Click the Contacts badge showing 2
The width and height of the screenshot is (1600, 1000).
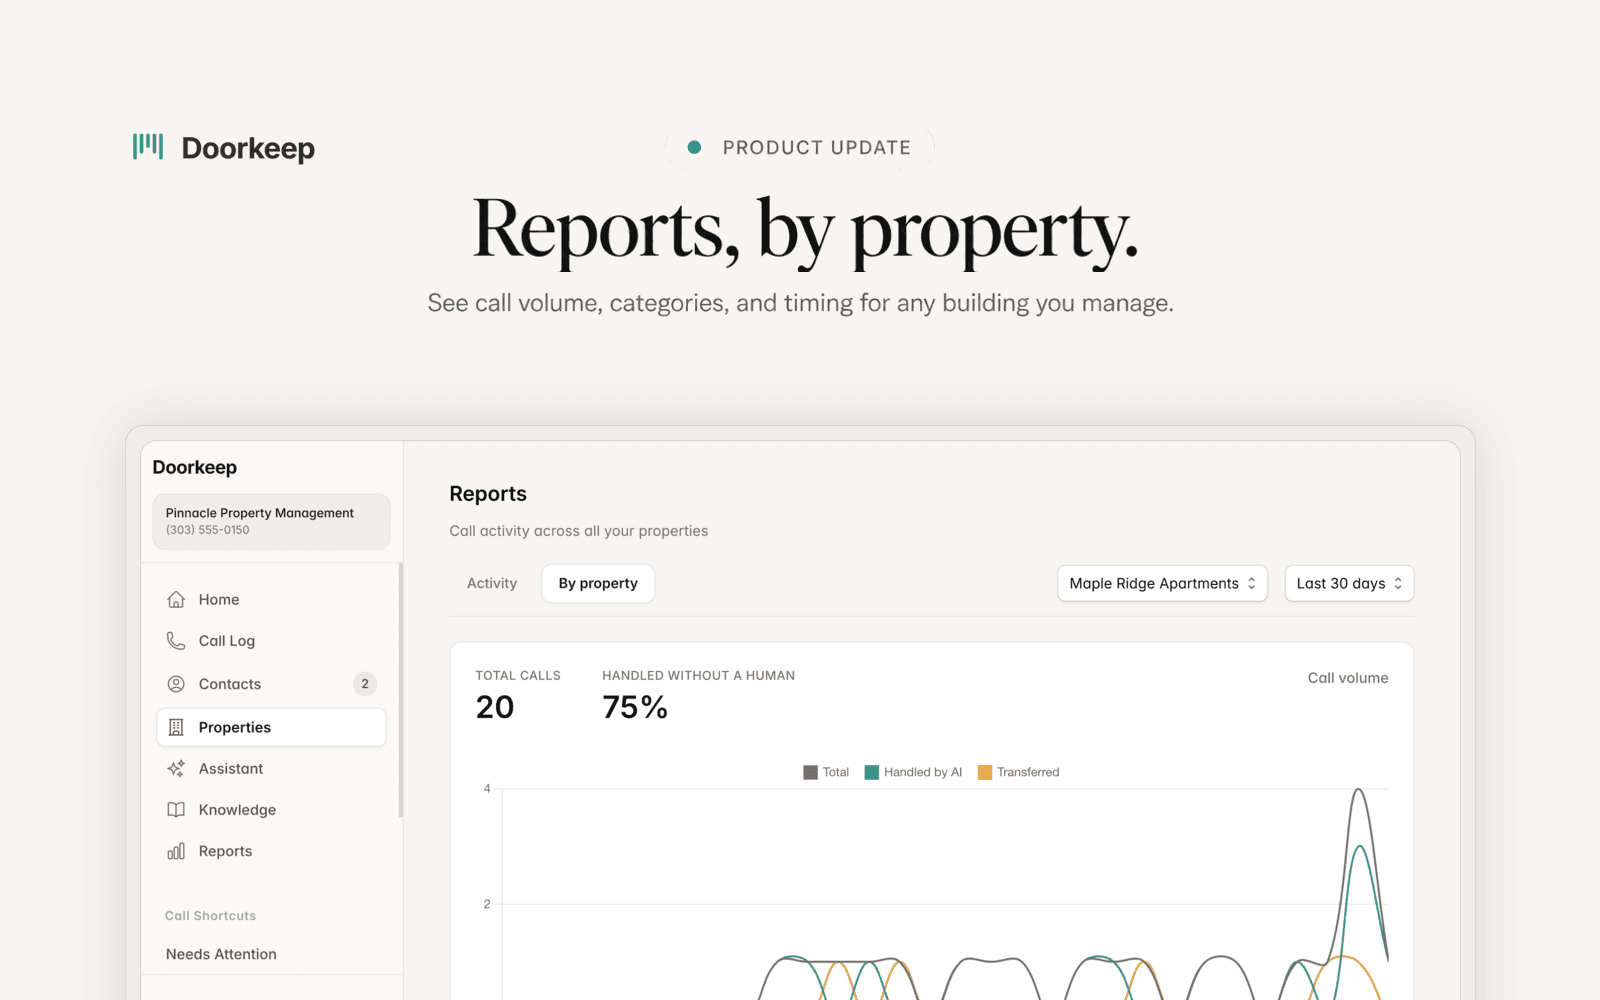click(x=365, y=684)
